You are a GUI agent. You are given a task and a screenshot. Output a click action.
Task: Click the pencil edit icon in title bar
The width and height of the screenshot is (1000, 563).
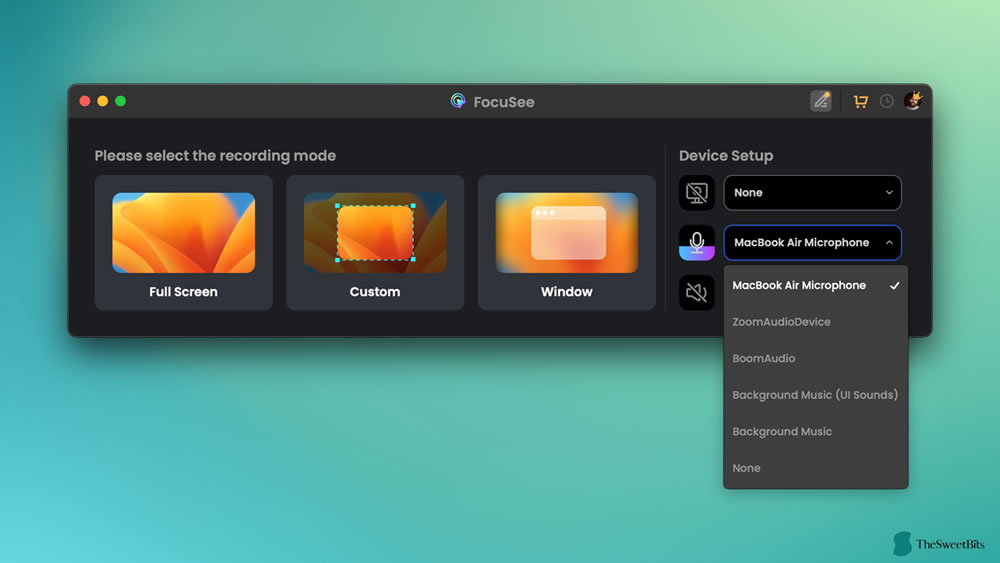[821, 101]
